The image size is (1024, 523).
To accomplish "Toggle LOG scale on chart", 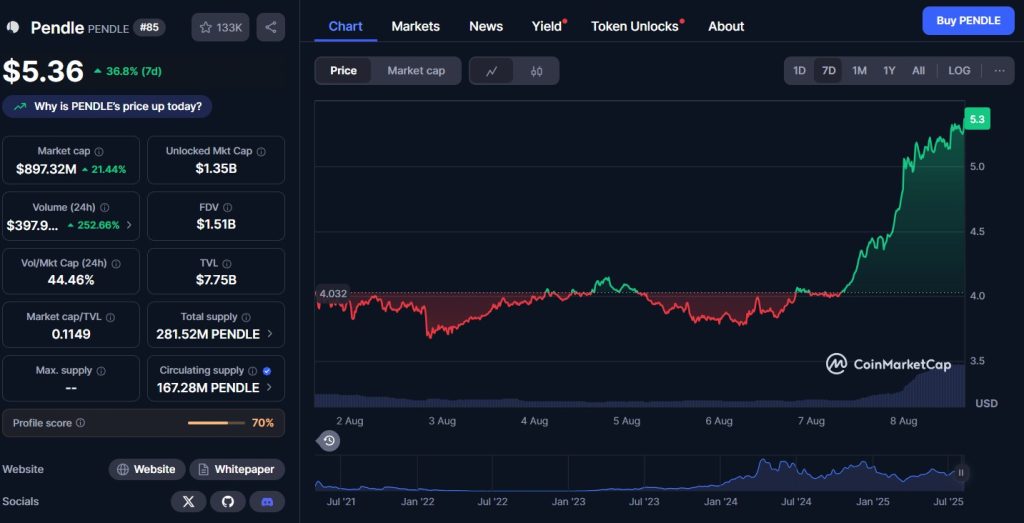I will click(959, 71).
